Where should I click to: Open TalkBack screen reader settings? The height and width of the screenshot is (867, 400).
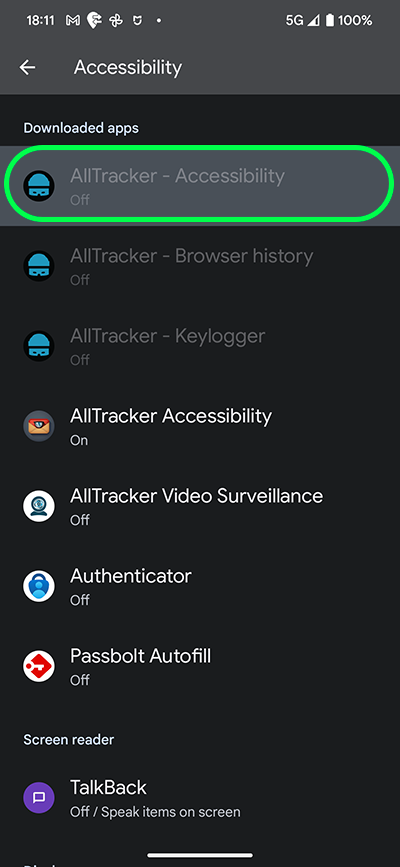click(200, 798)
